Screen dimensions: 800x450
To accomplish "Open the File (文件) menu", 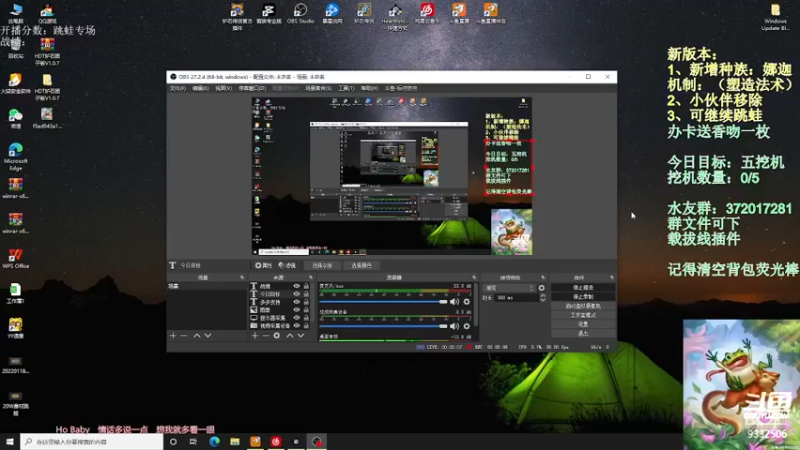I will (178, 88).
